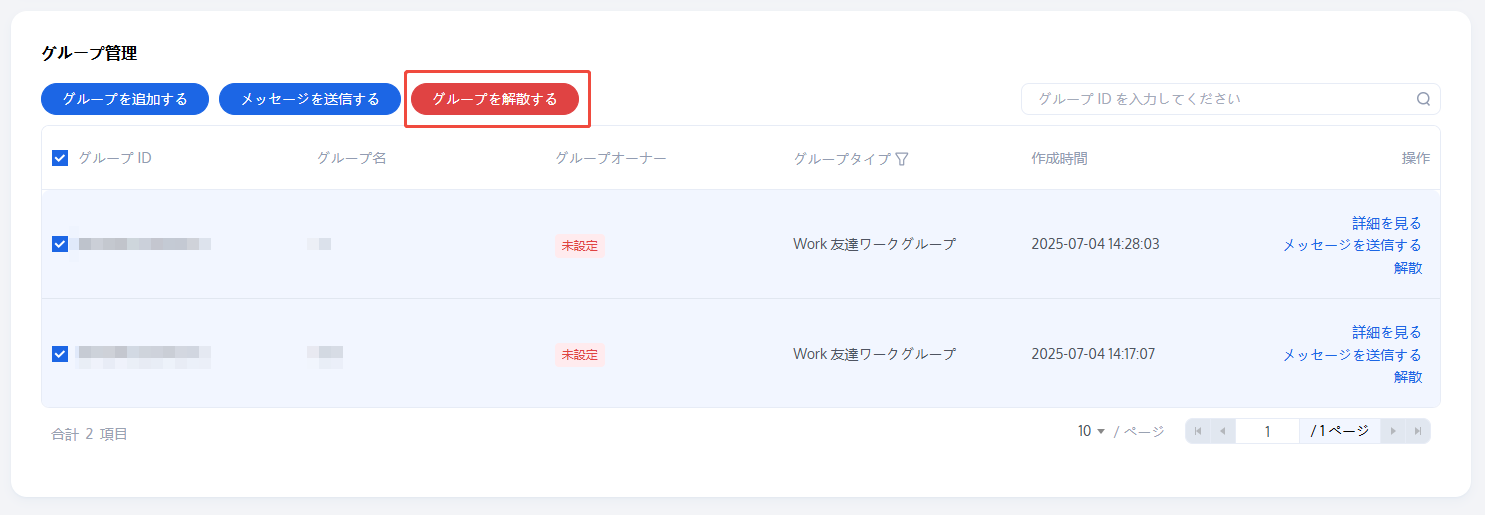Click メッセージを送信する link in 14:28:03 row

coord(1352,245)
